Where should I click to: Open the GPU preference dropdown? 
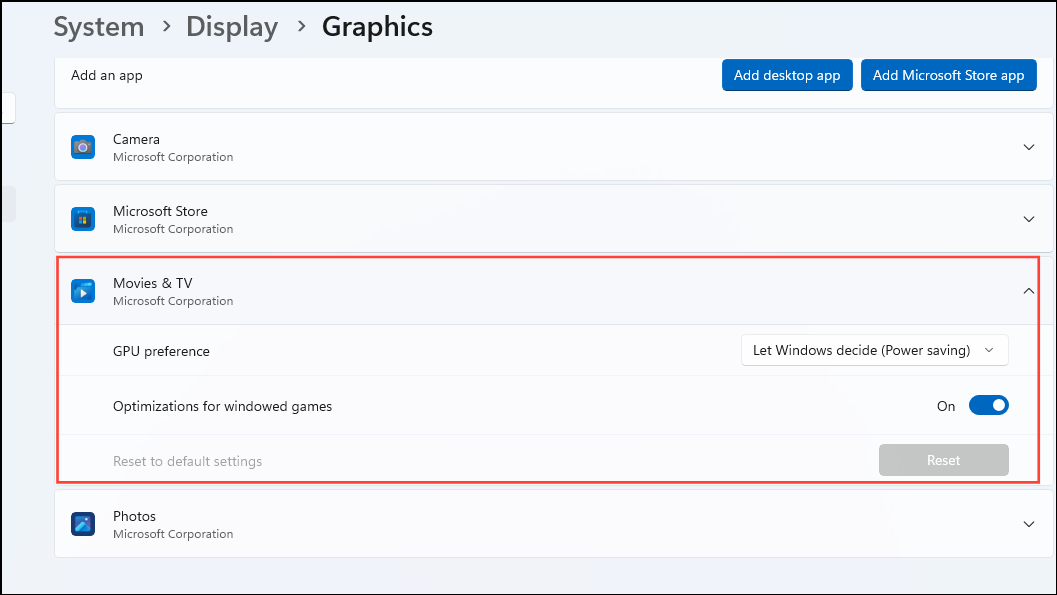pos(873,350)
